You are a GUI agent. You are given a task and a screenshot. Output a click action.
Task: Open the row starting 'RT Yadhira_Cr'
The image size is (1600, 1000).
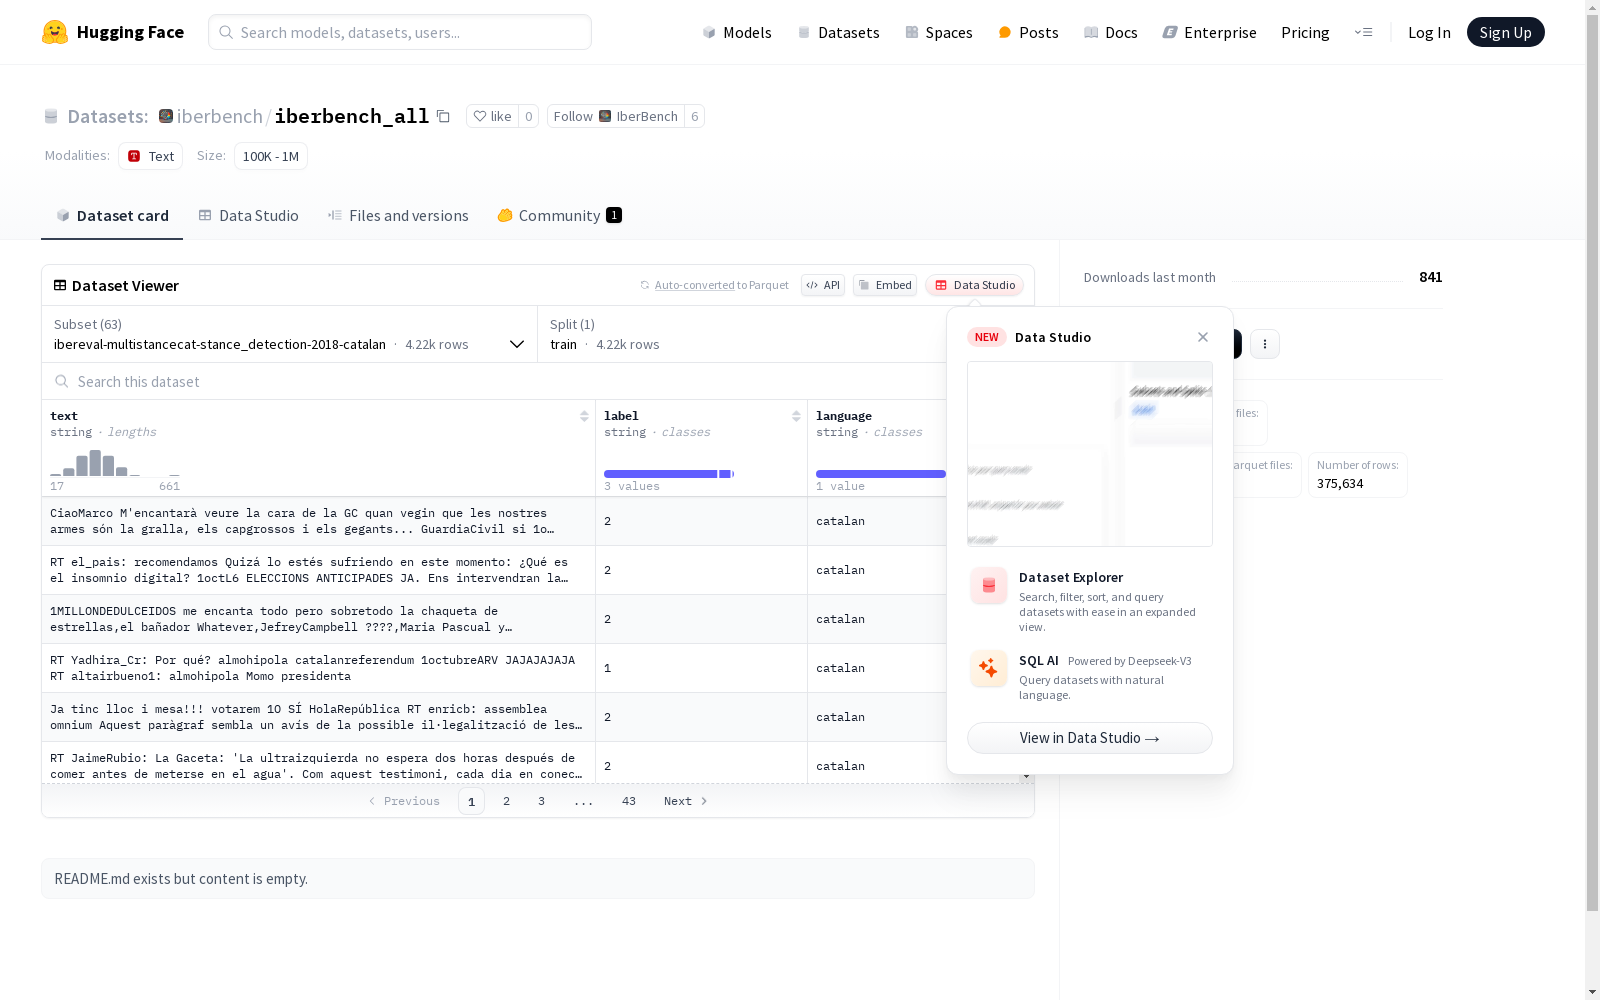pos(494,668)
